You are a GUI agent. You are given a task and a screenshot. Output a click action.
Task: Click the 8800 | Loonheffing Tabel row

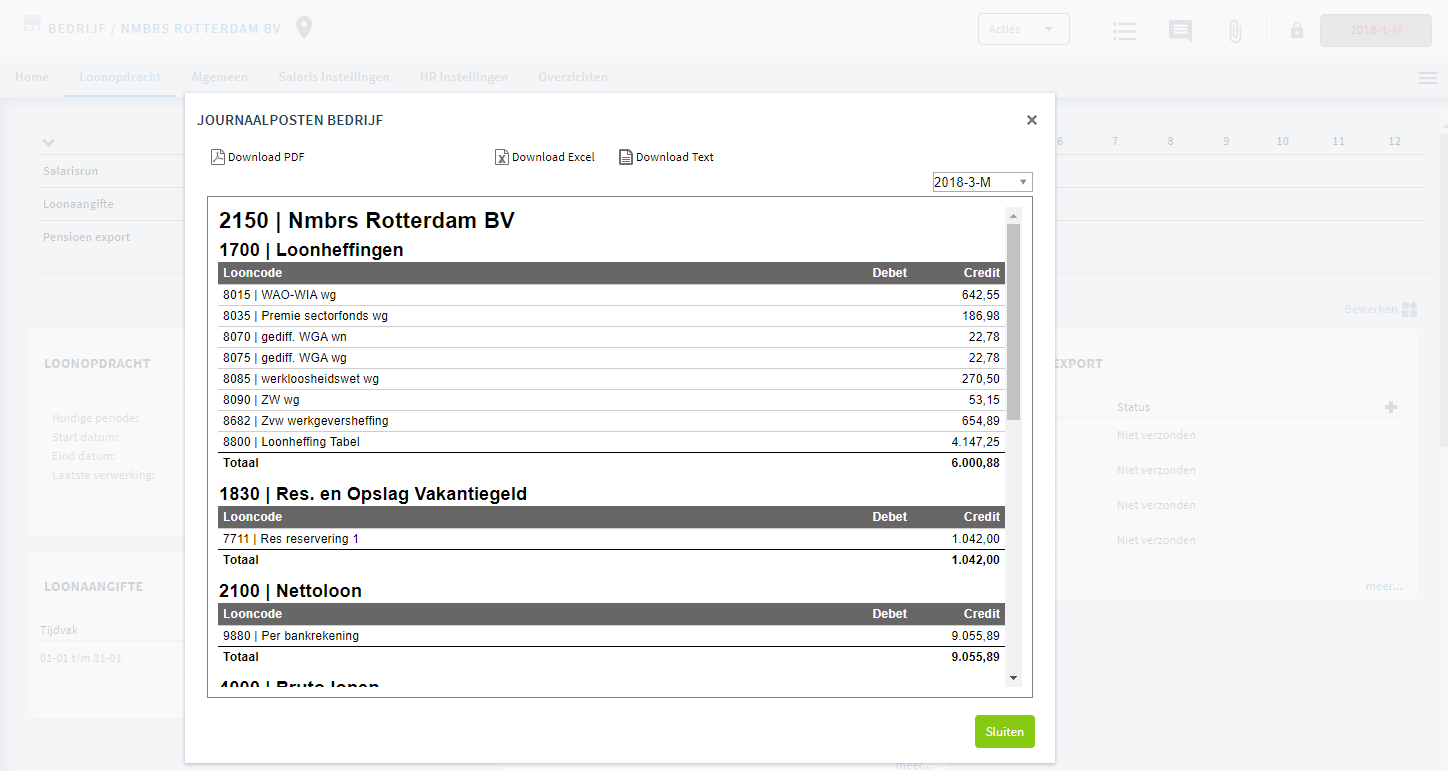click(611, 442)
